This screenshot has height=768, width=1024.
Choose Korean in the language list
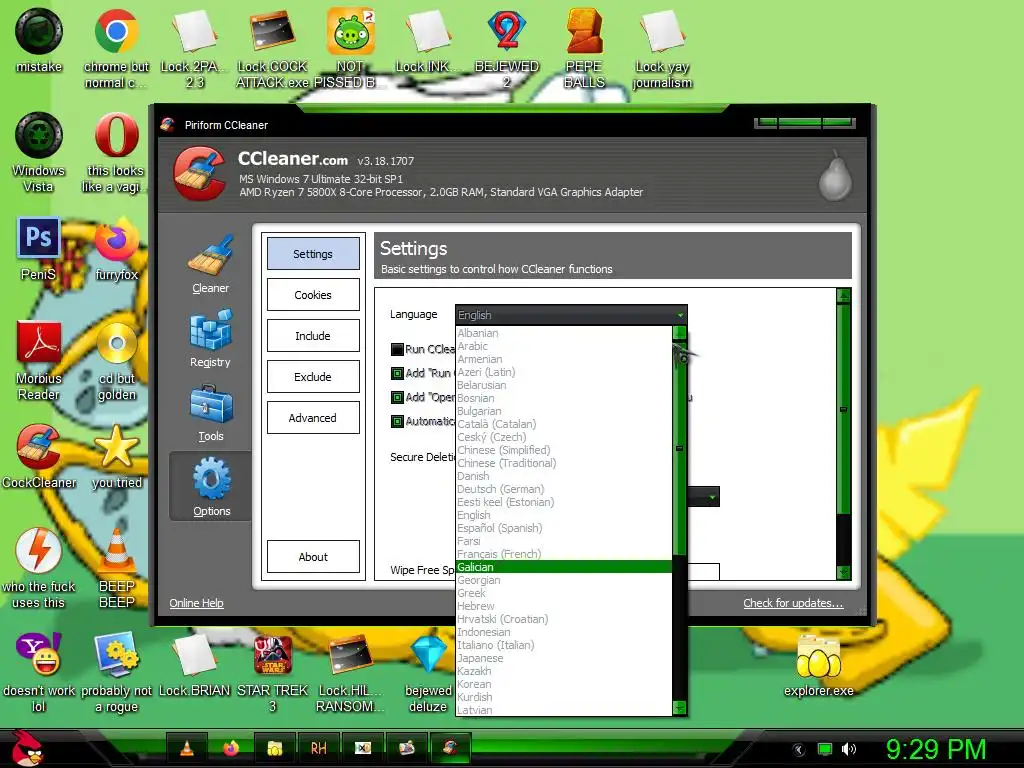coord(564,684)
